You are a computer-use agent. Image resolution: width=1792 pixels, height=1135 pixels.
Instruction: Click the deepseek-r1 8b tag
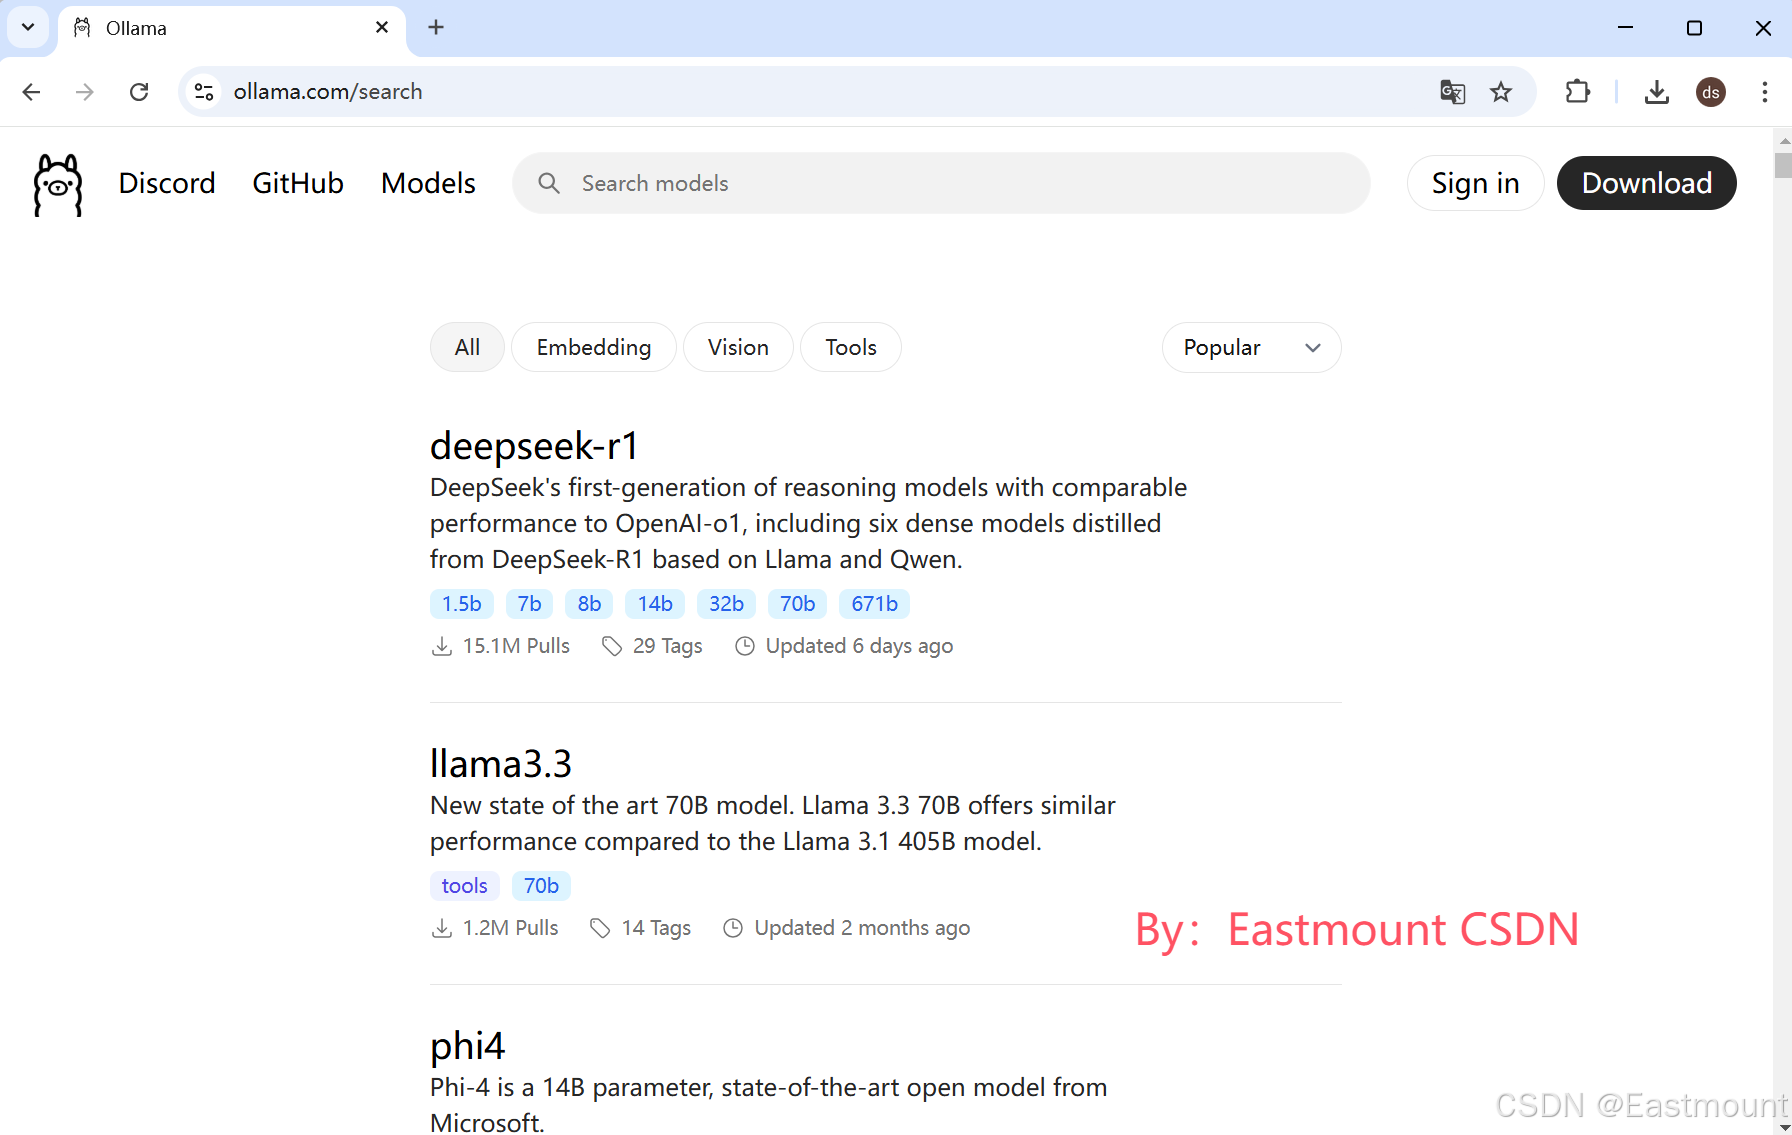[589, 604]
